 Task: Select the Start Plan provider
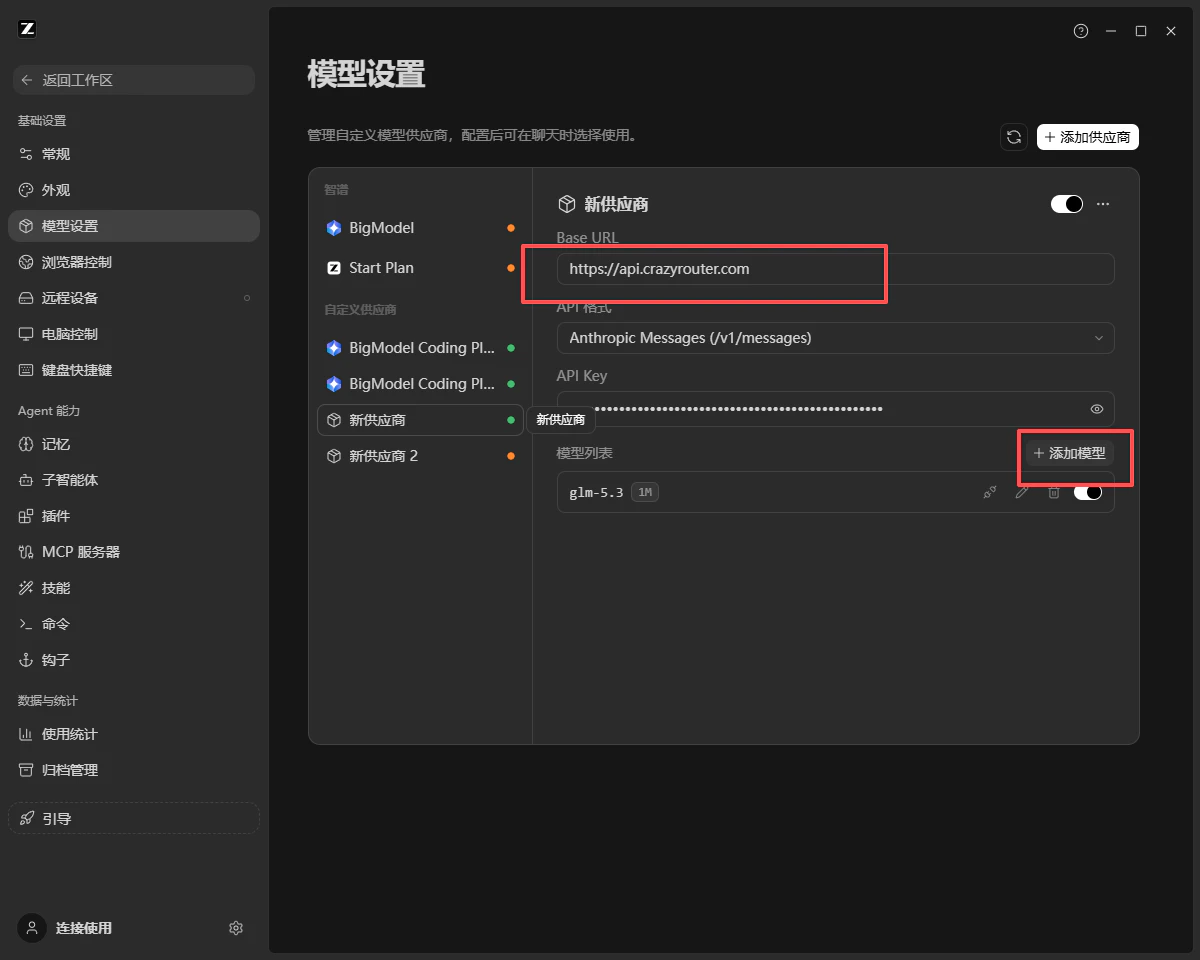420,268
